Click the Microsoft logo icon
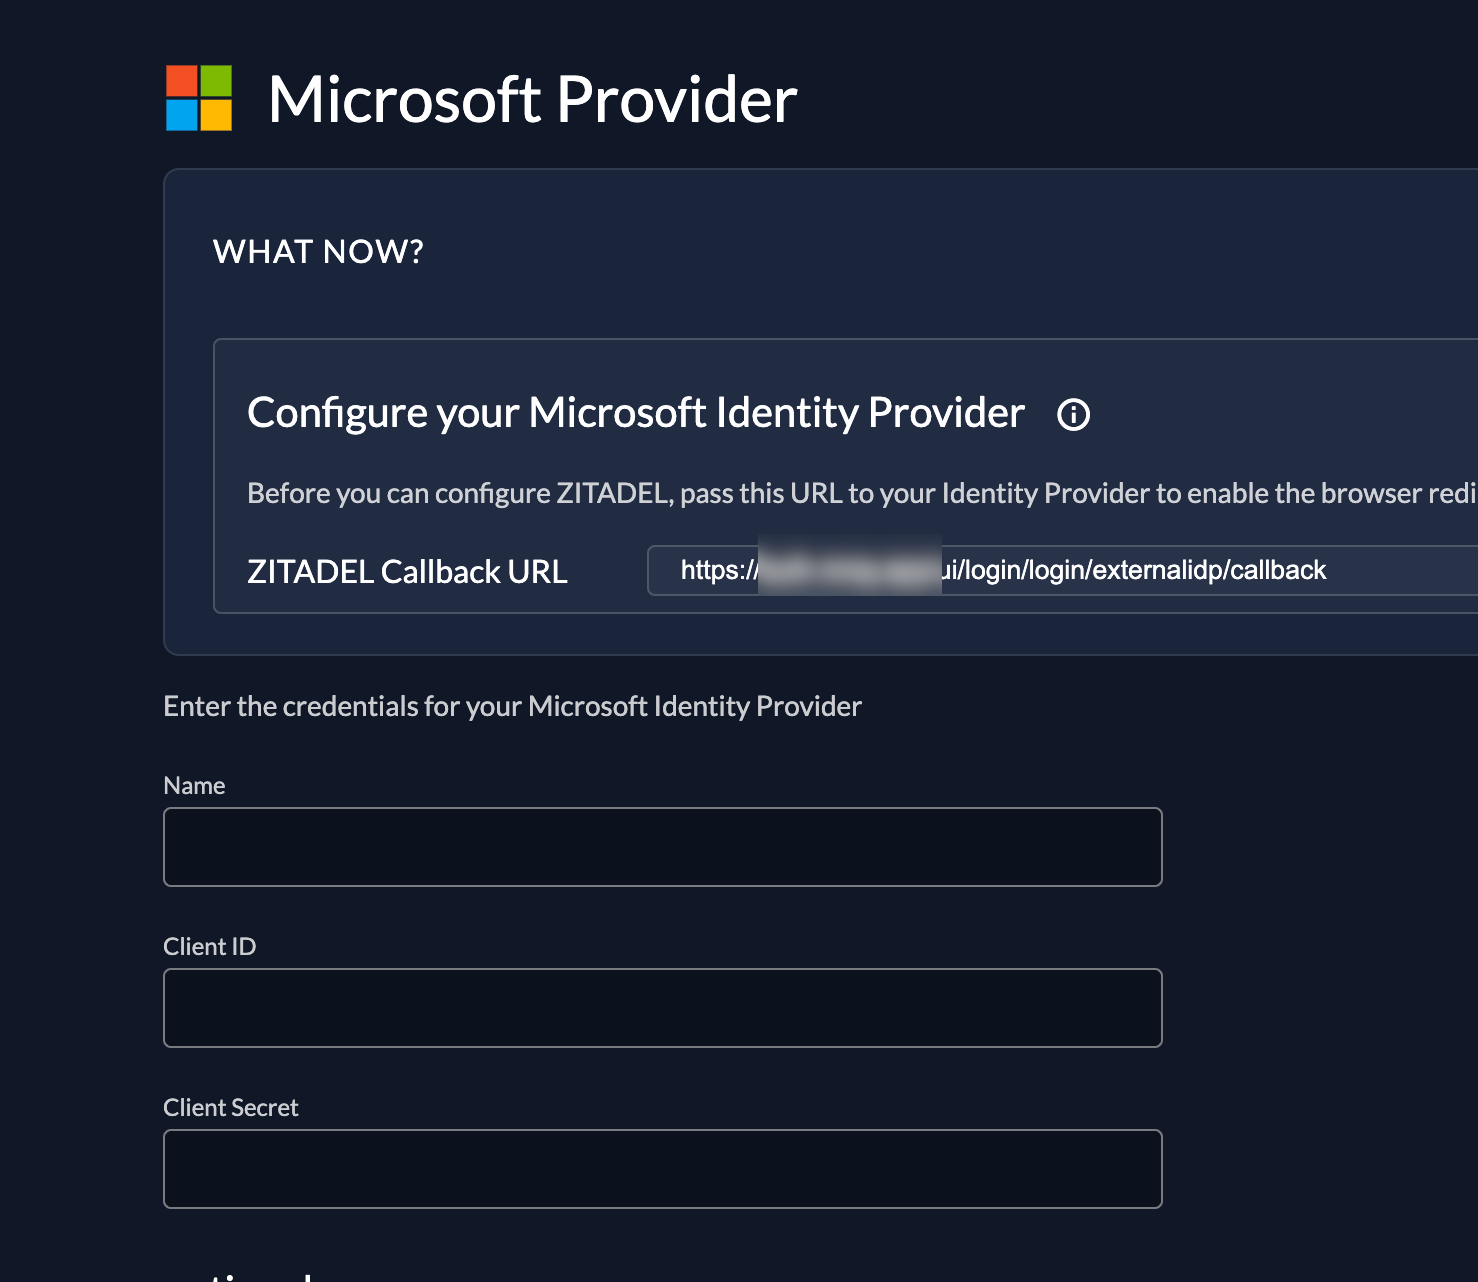Screen dimensions: 1478x1282 point(199,98)
